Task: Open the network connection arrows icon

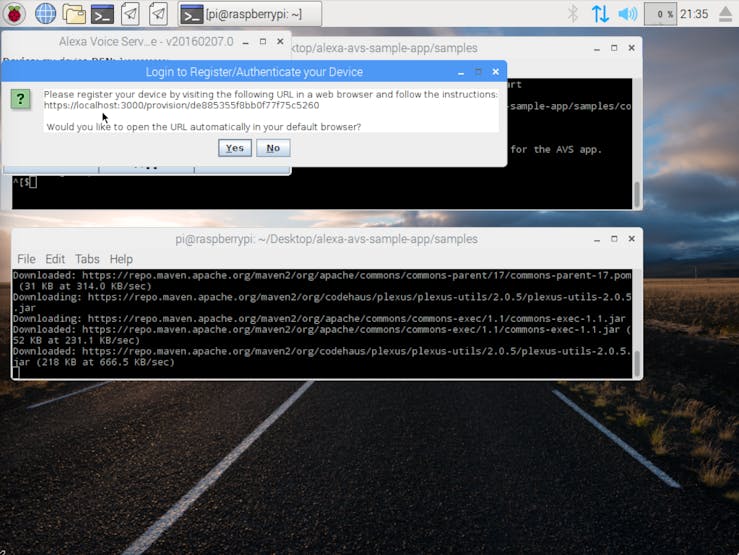Action: coord(600,14)
